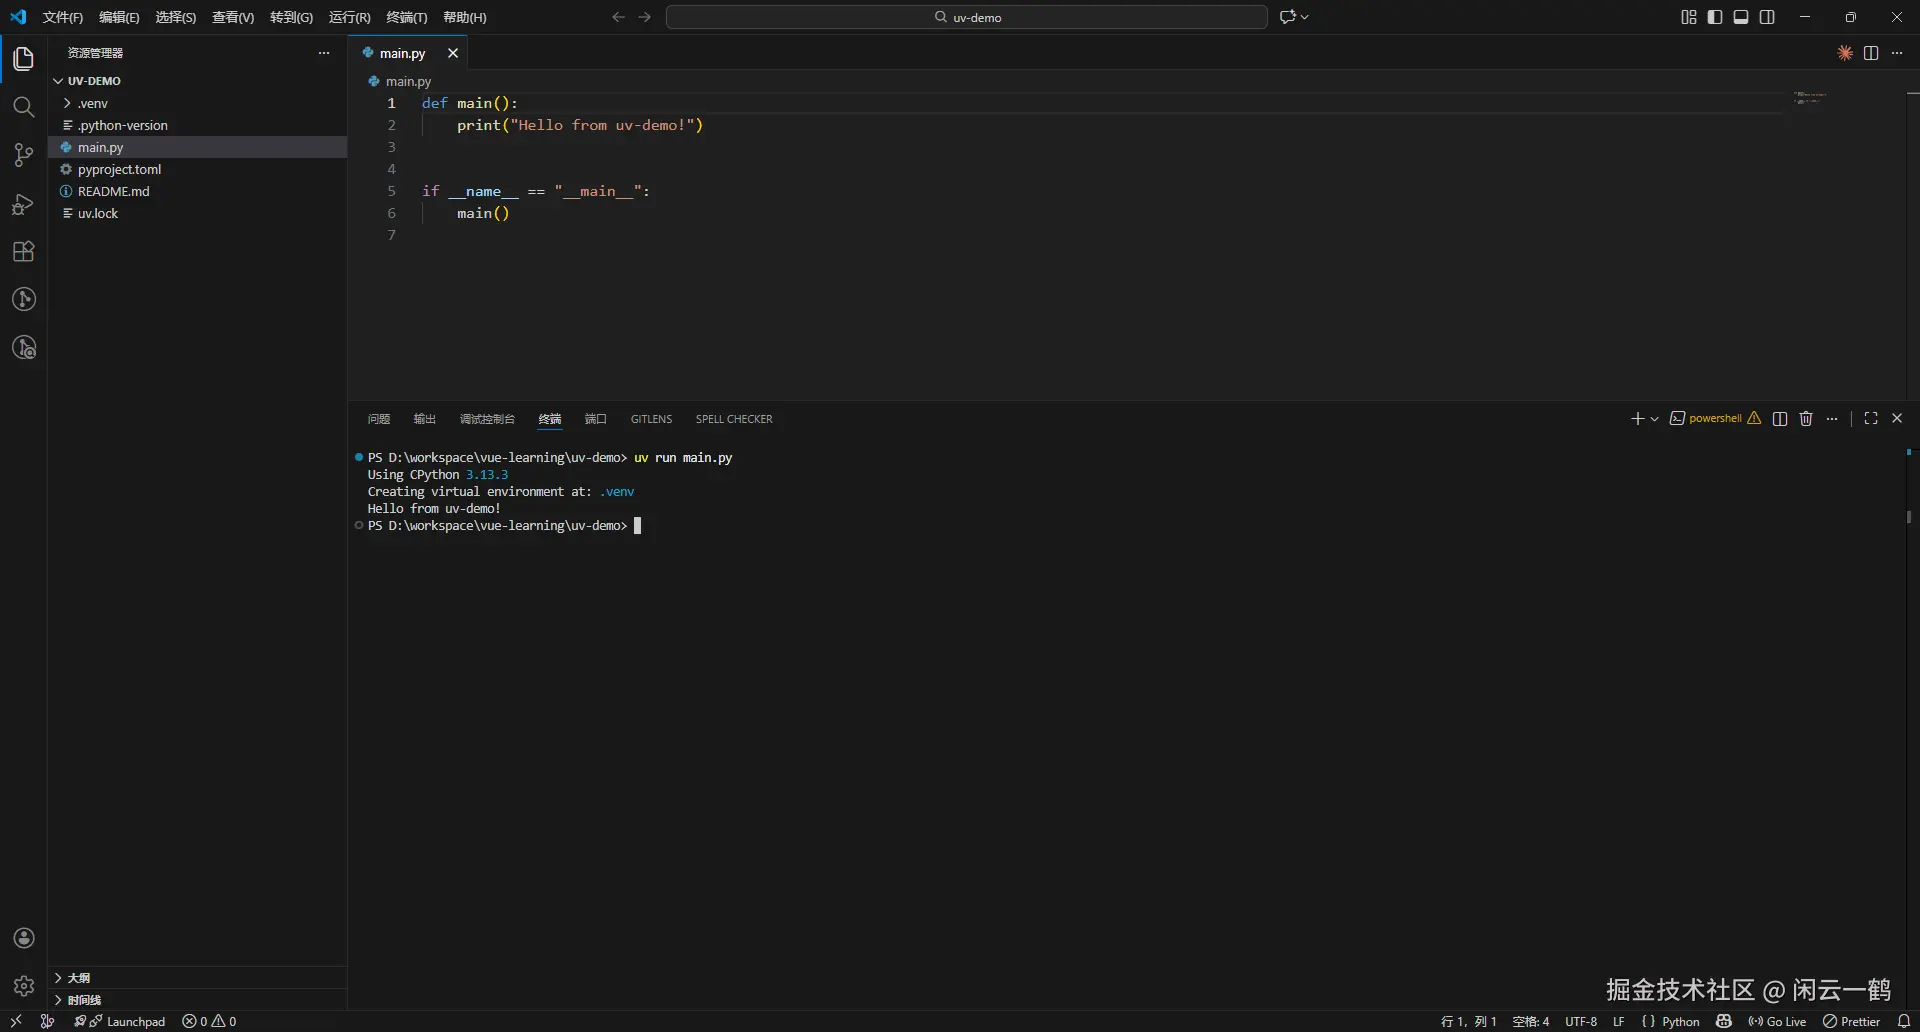
Task: Switch to the GITLENS panel tab
Action: point(651,419)
